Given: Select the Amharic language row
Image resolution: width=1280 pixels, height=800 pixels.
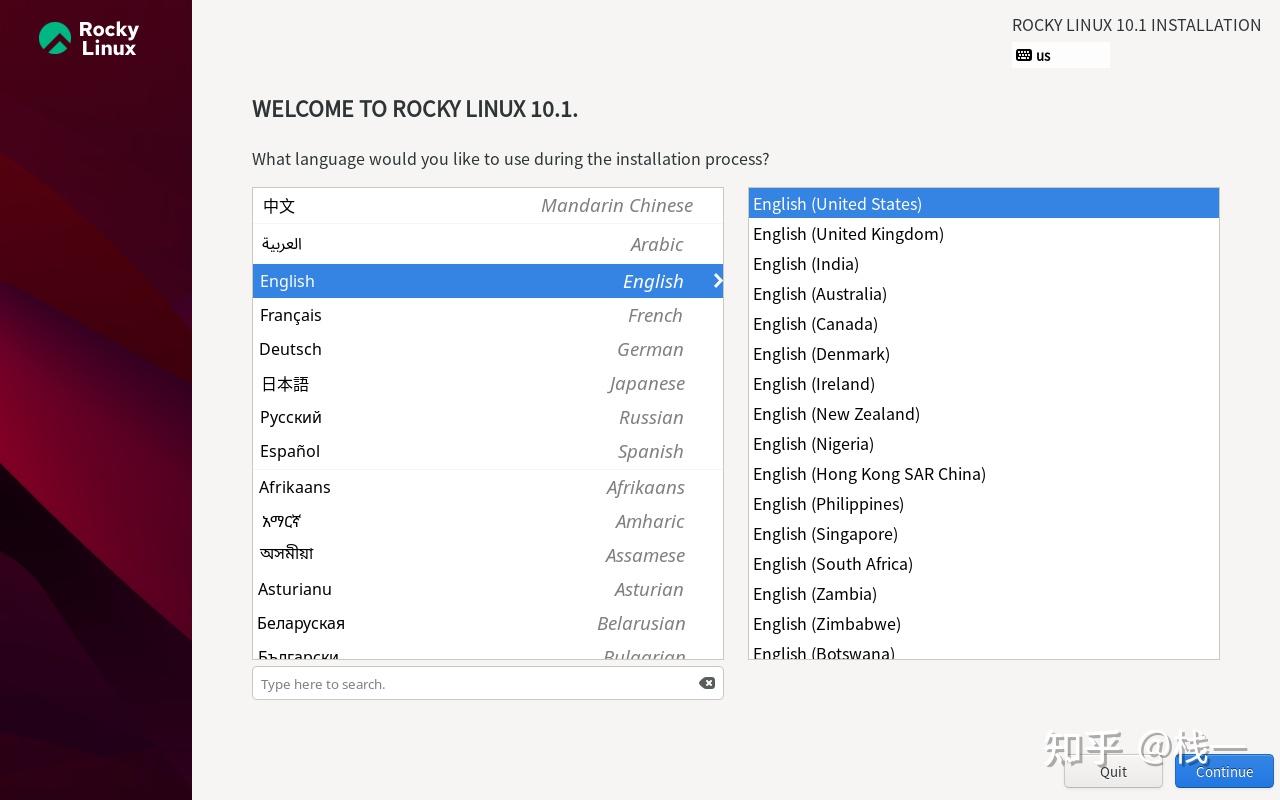Looking at the screenshot, I should (x=488, y=521).
